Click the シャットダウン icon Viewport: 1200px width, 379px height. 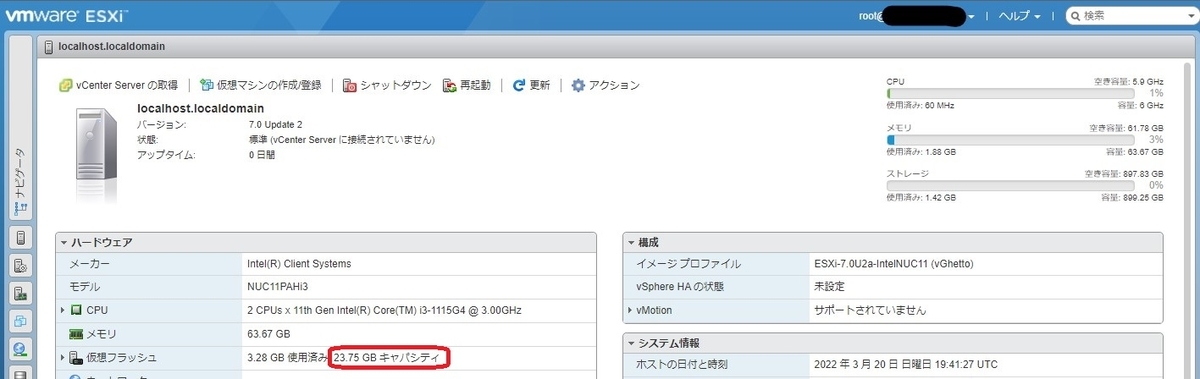point(350,85)
